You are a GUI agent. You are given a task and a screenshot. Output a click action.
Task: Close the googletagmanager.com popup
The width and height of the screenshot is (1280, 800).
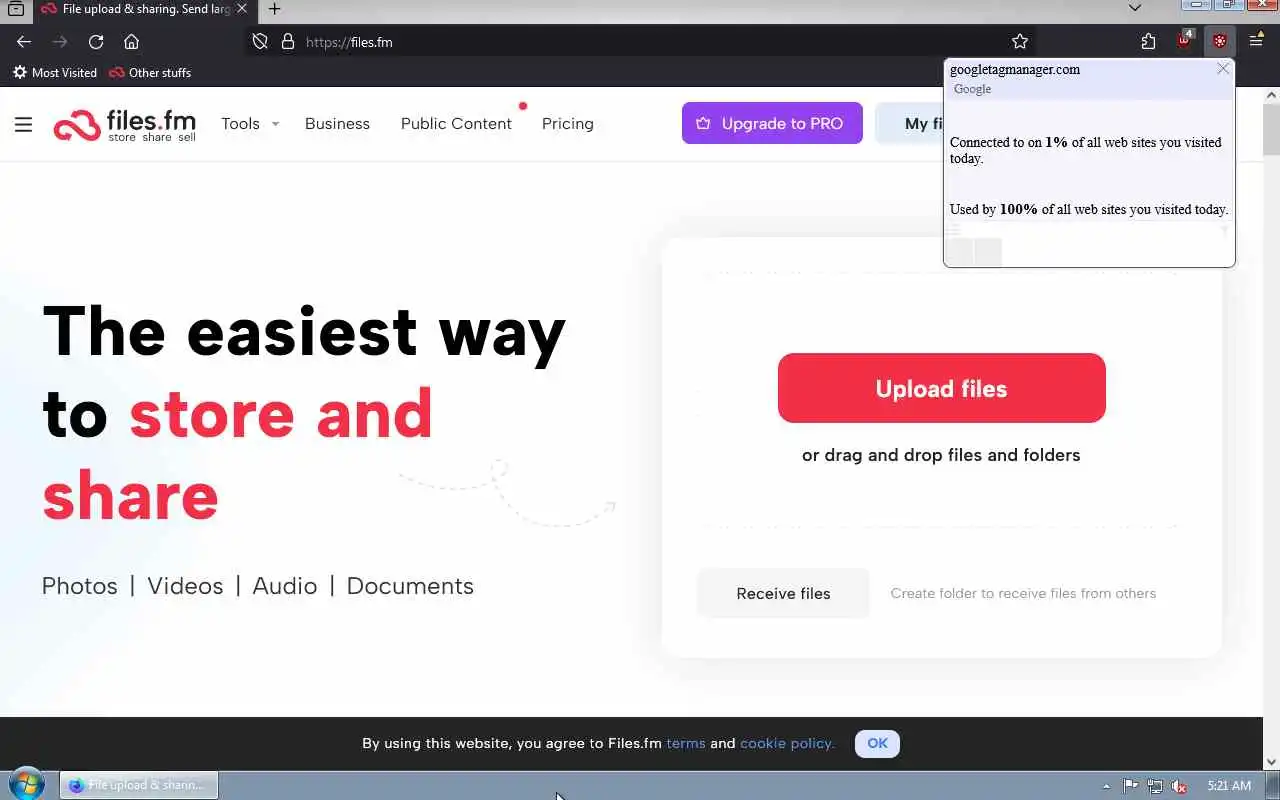tap(1223, 69)
